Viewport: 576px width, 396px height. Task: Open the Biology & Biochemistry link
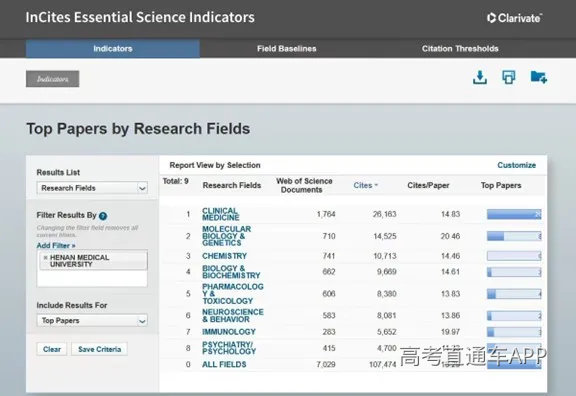pos(231,272)
